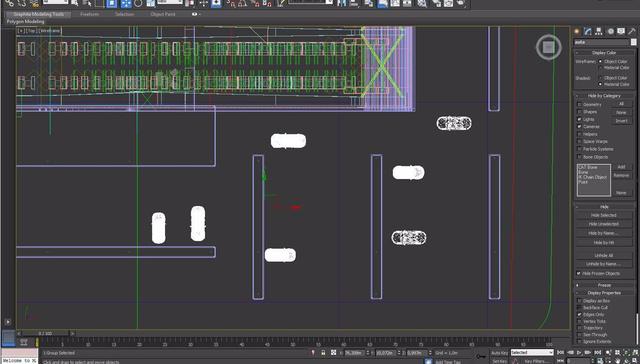The height and width of the screenshot is (364, 640).
Task: Click the play arrow at viewport's left edge
Action: pos(8,322)
